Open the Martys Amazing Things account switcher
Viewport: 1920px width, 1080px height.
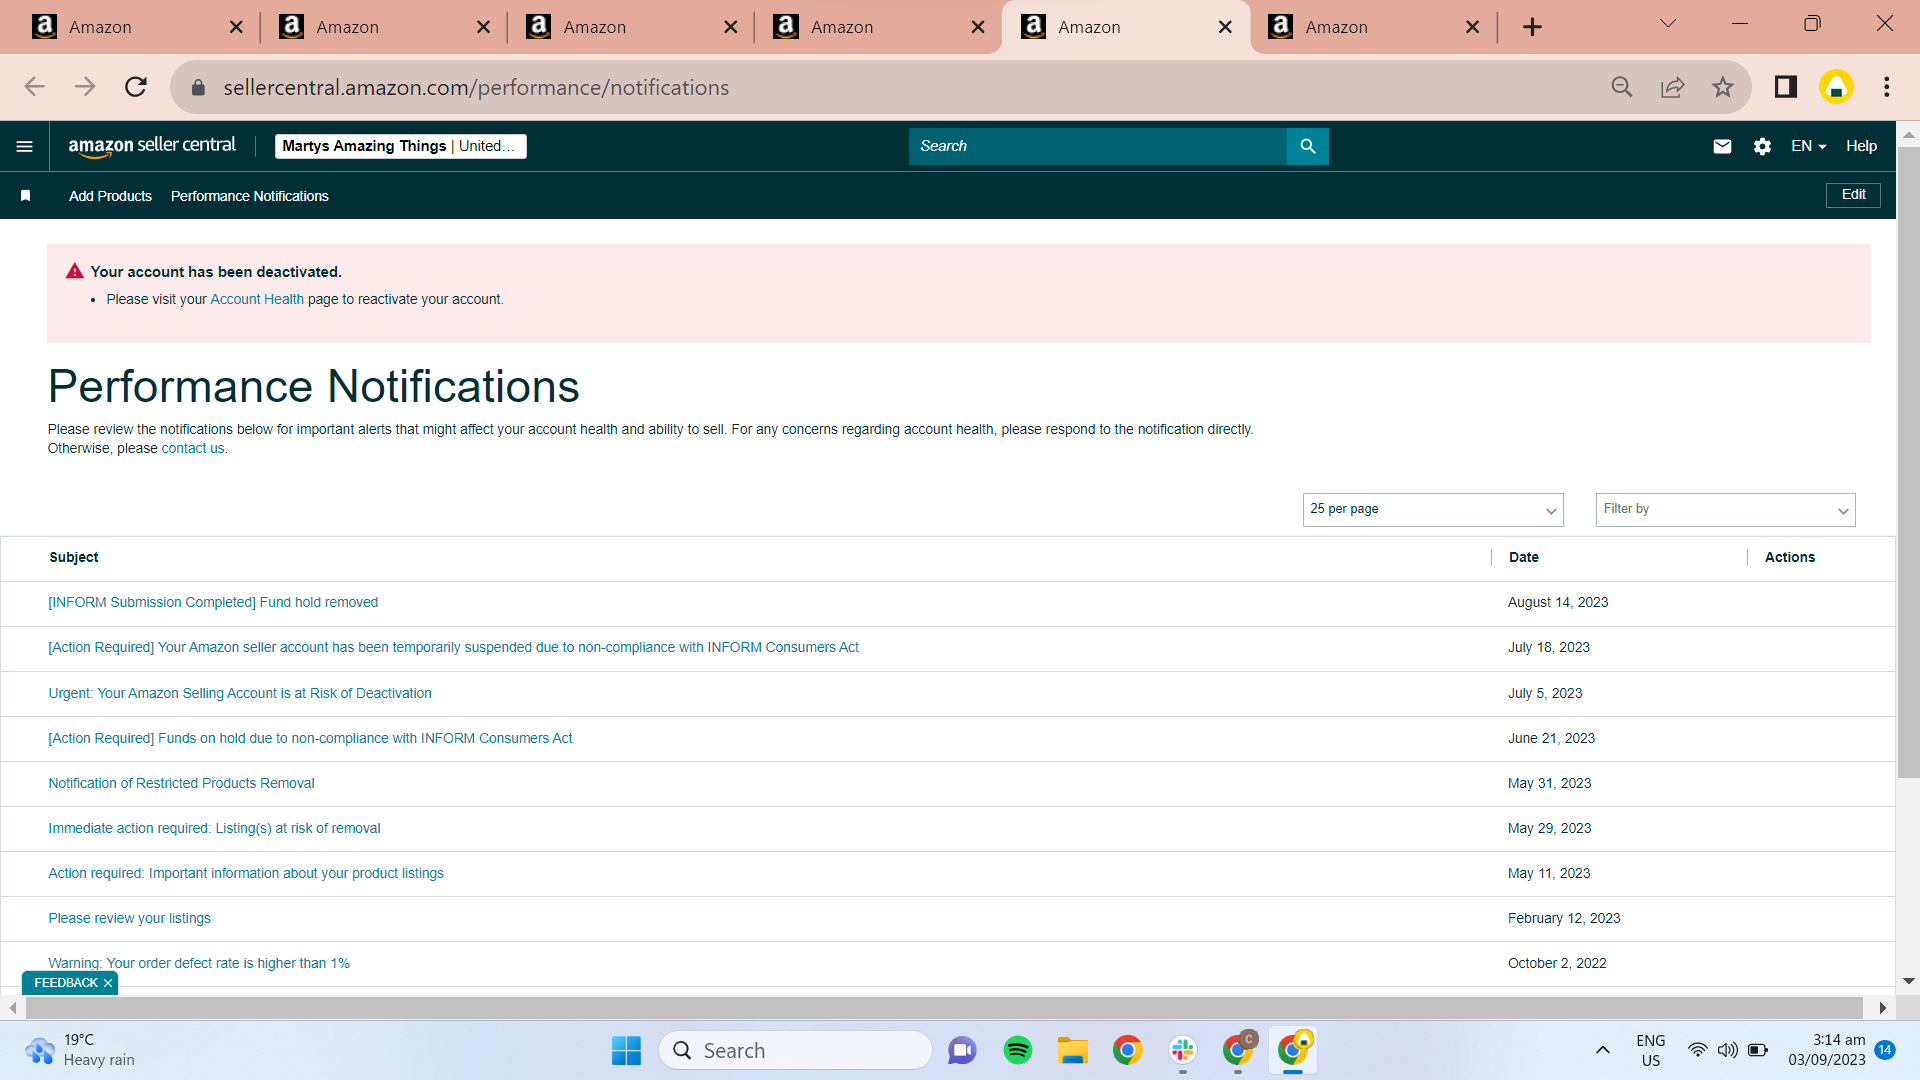pos(400,146)
